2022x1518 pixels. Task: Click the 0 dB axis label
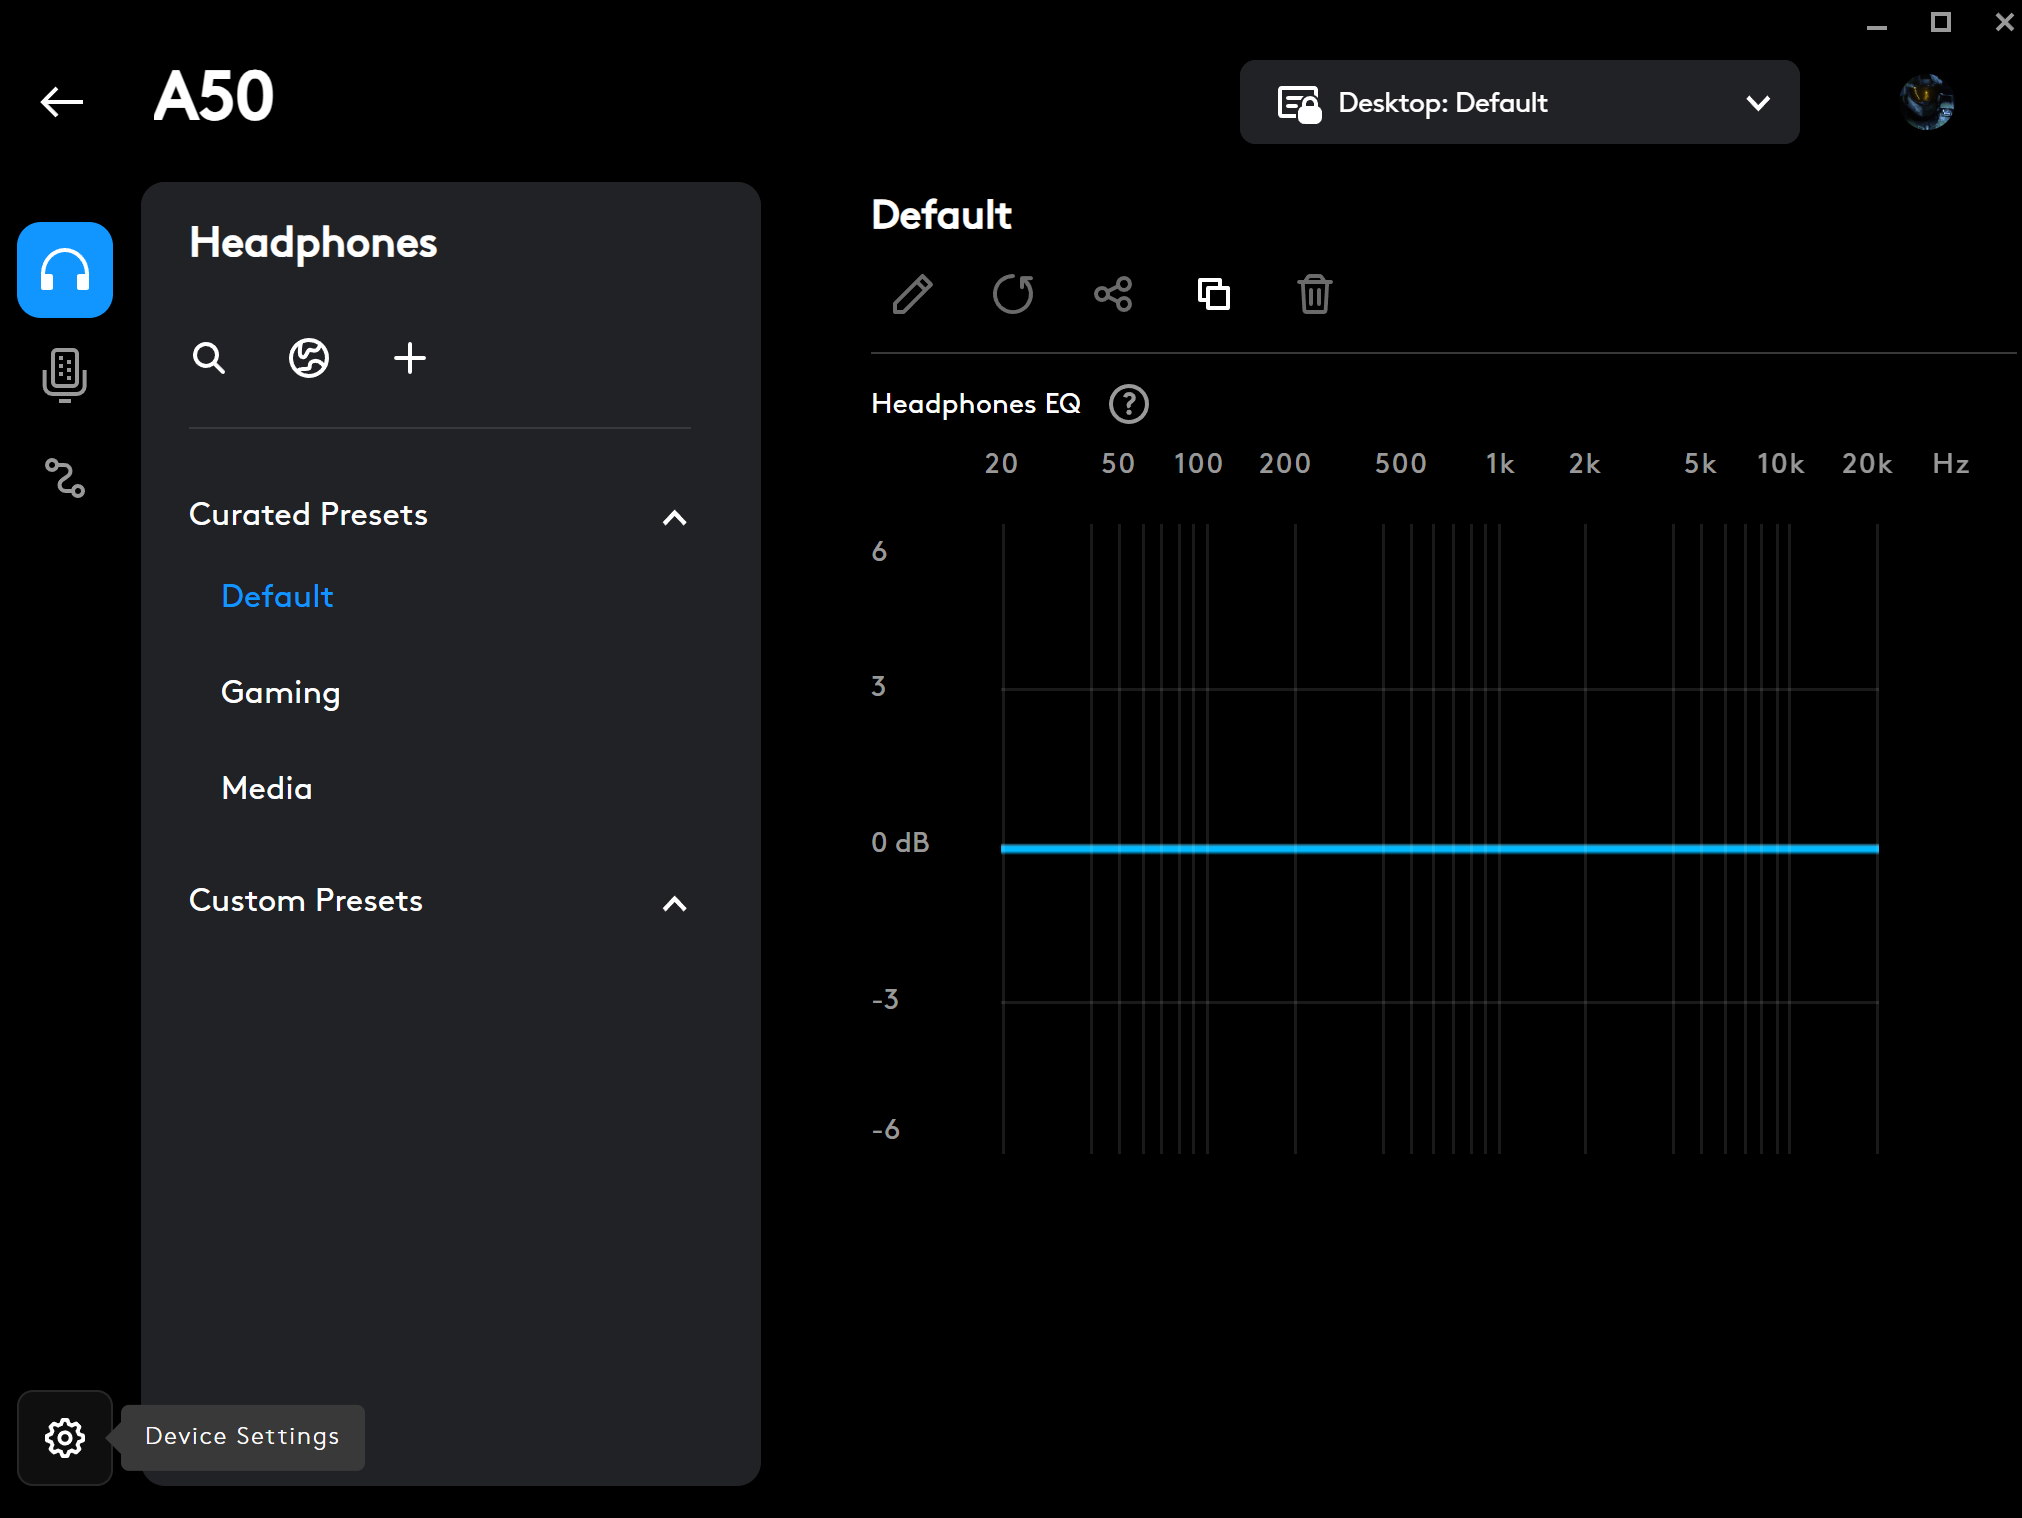[900, 843]
